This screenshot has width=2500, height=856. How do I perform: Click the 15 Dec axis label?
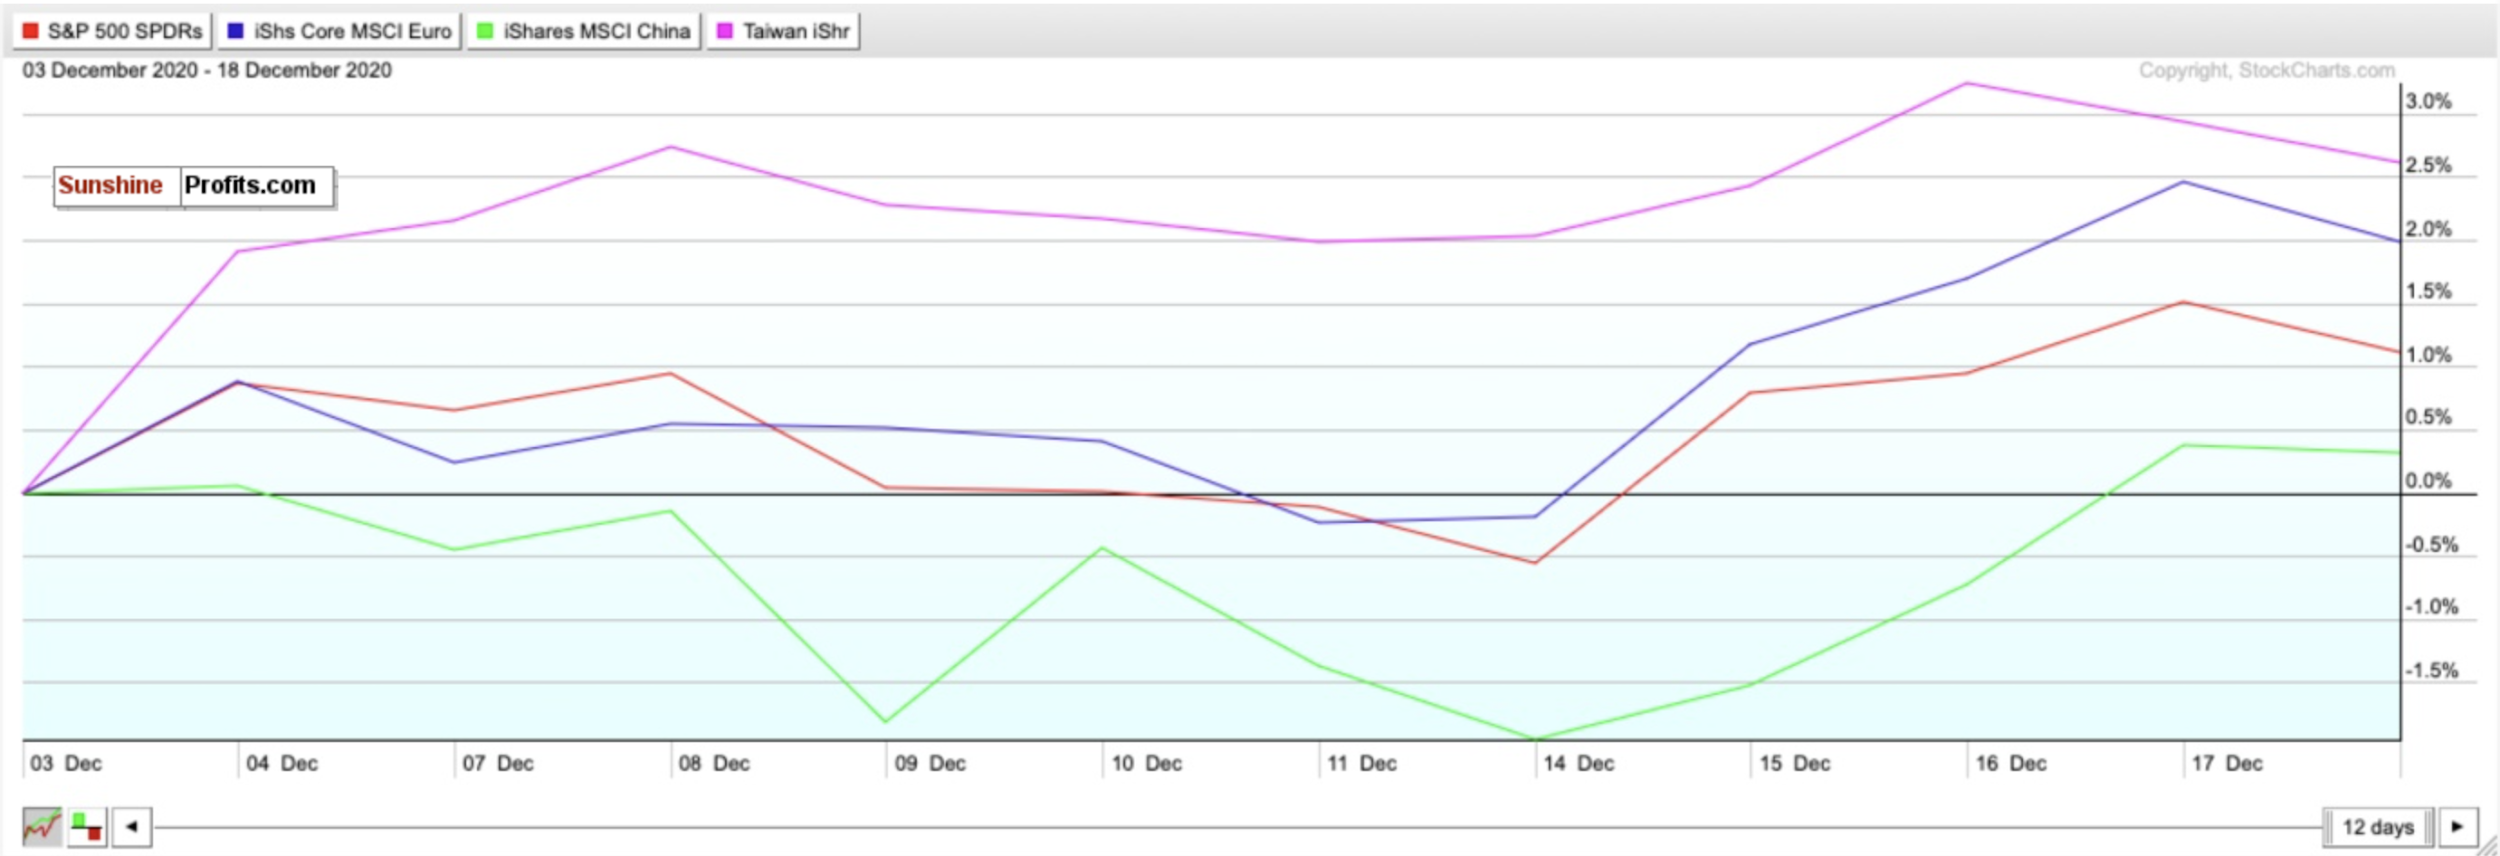[1795, 763]
